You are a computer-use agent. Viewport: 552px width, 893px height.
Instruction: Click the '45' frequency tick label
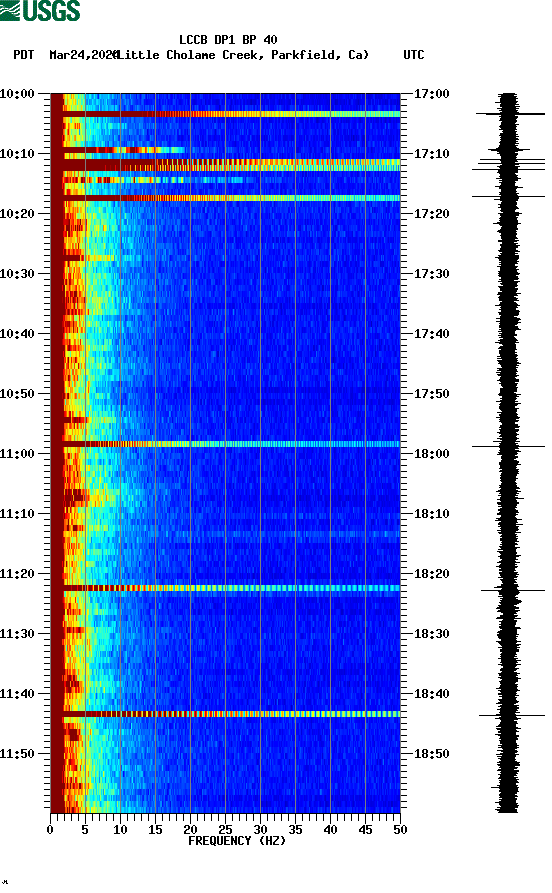coord(365,830)
